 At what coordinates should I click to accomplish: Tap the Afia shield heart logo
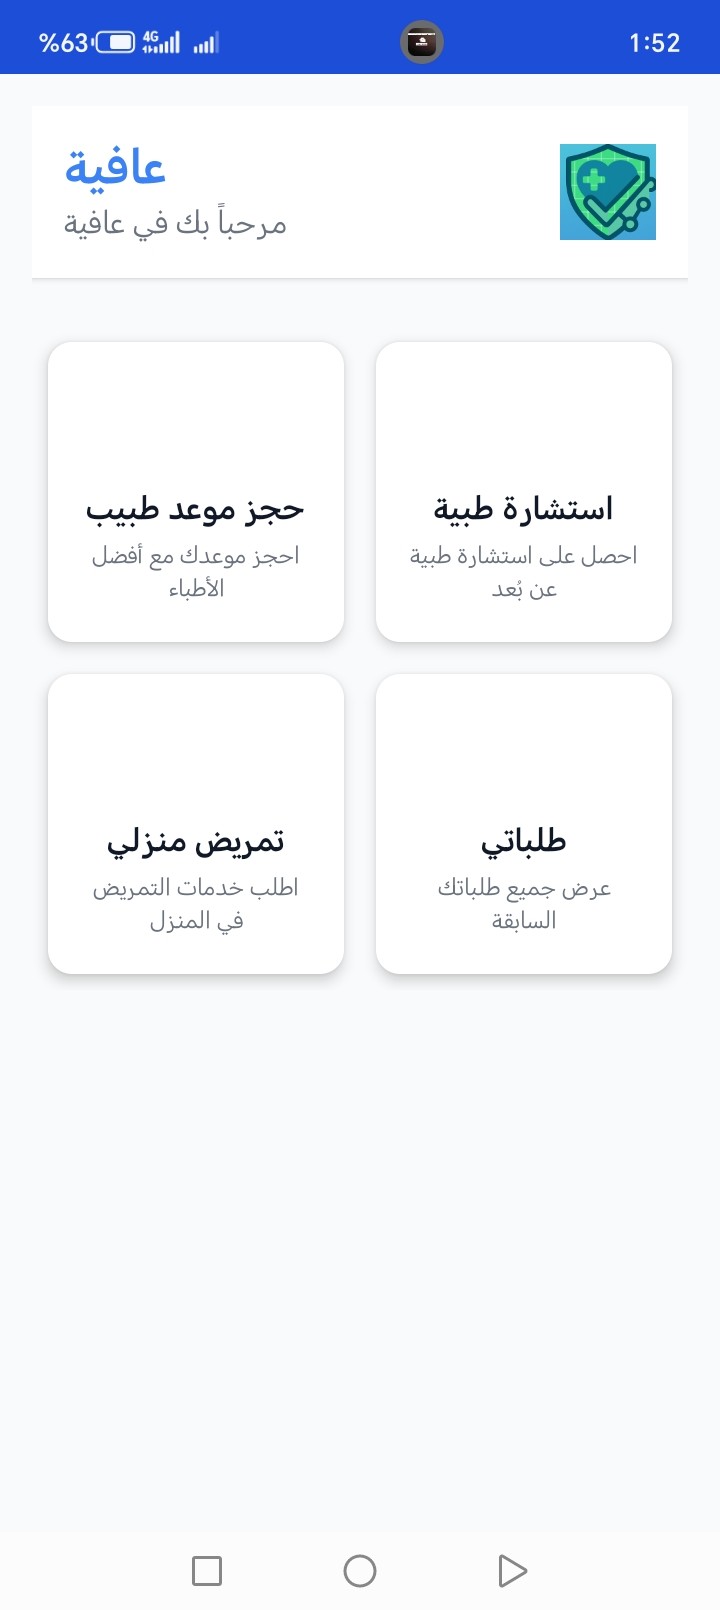607,192
